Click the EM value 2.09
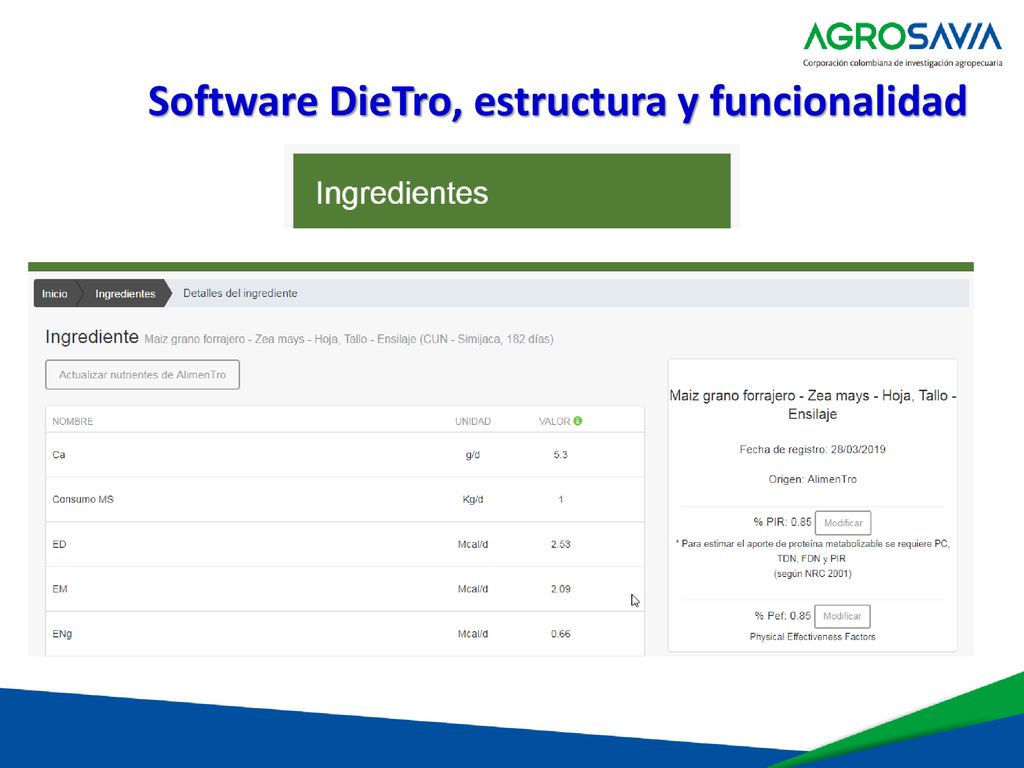The width and height of the screenshot is (1024, 768). (x=560, y=589)
